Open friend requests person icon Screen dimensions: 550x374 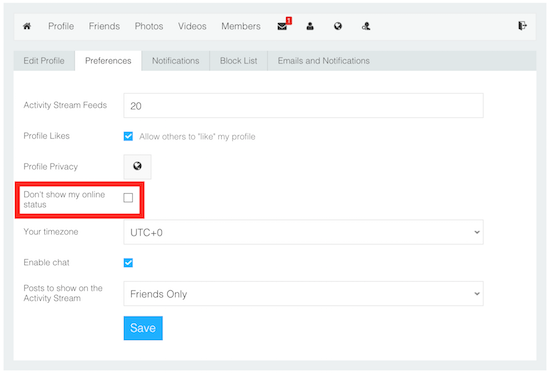click(x=310, y=26)
